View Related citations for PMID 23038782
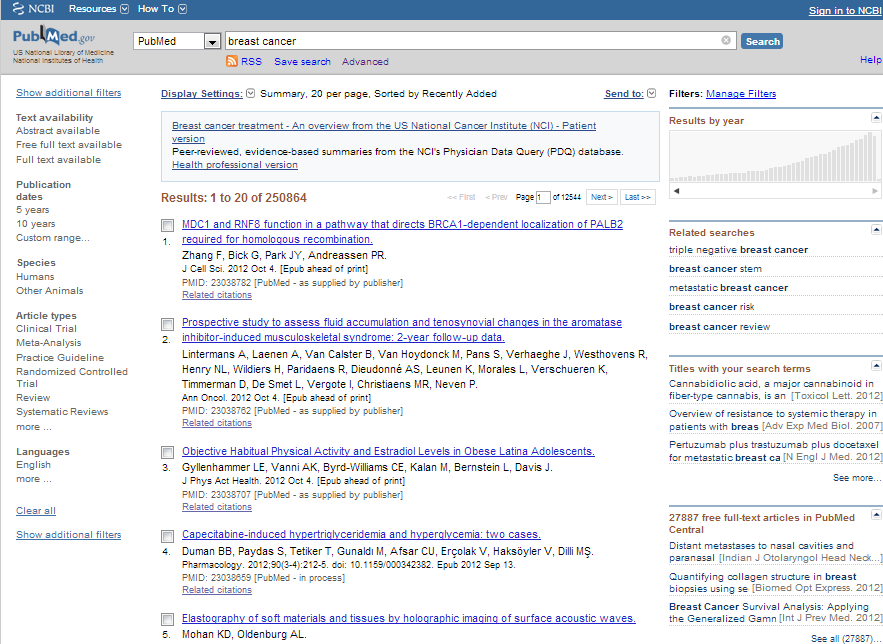The height and width of the screenshot is (644, 883). (x=217, y=295)
